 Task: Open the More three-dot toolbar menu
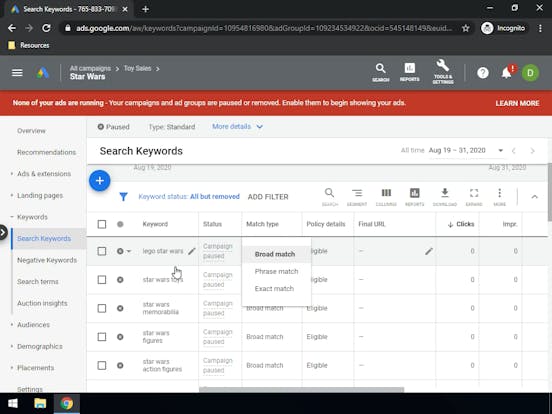(499, 197)
